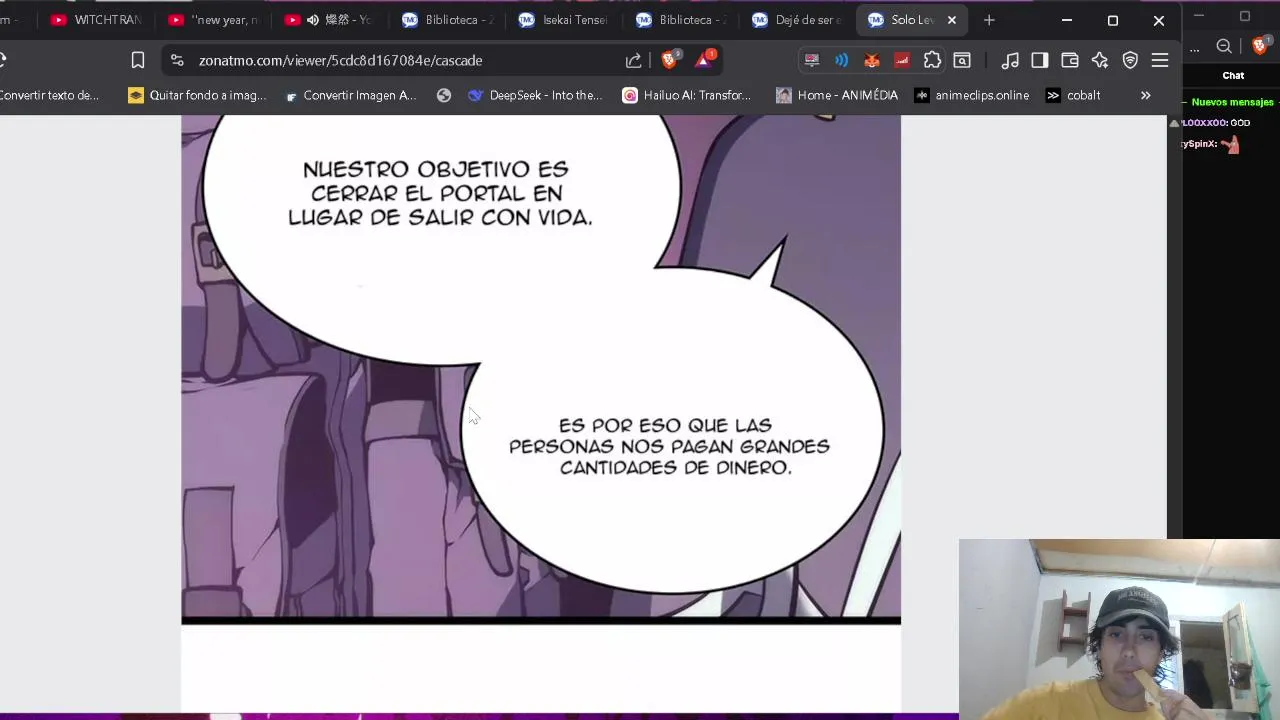Mute the audio icon on the 燦然 tab
1280x720 pixels.
point(313,20)
